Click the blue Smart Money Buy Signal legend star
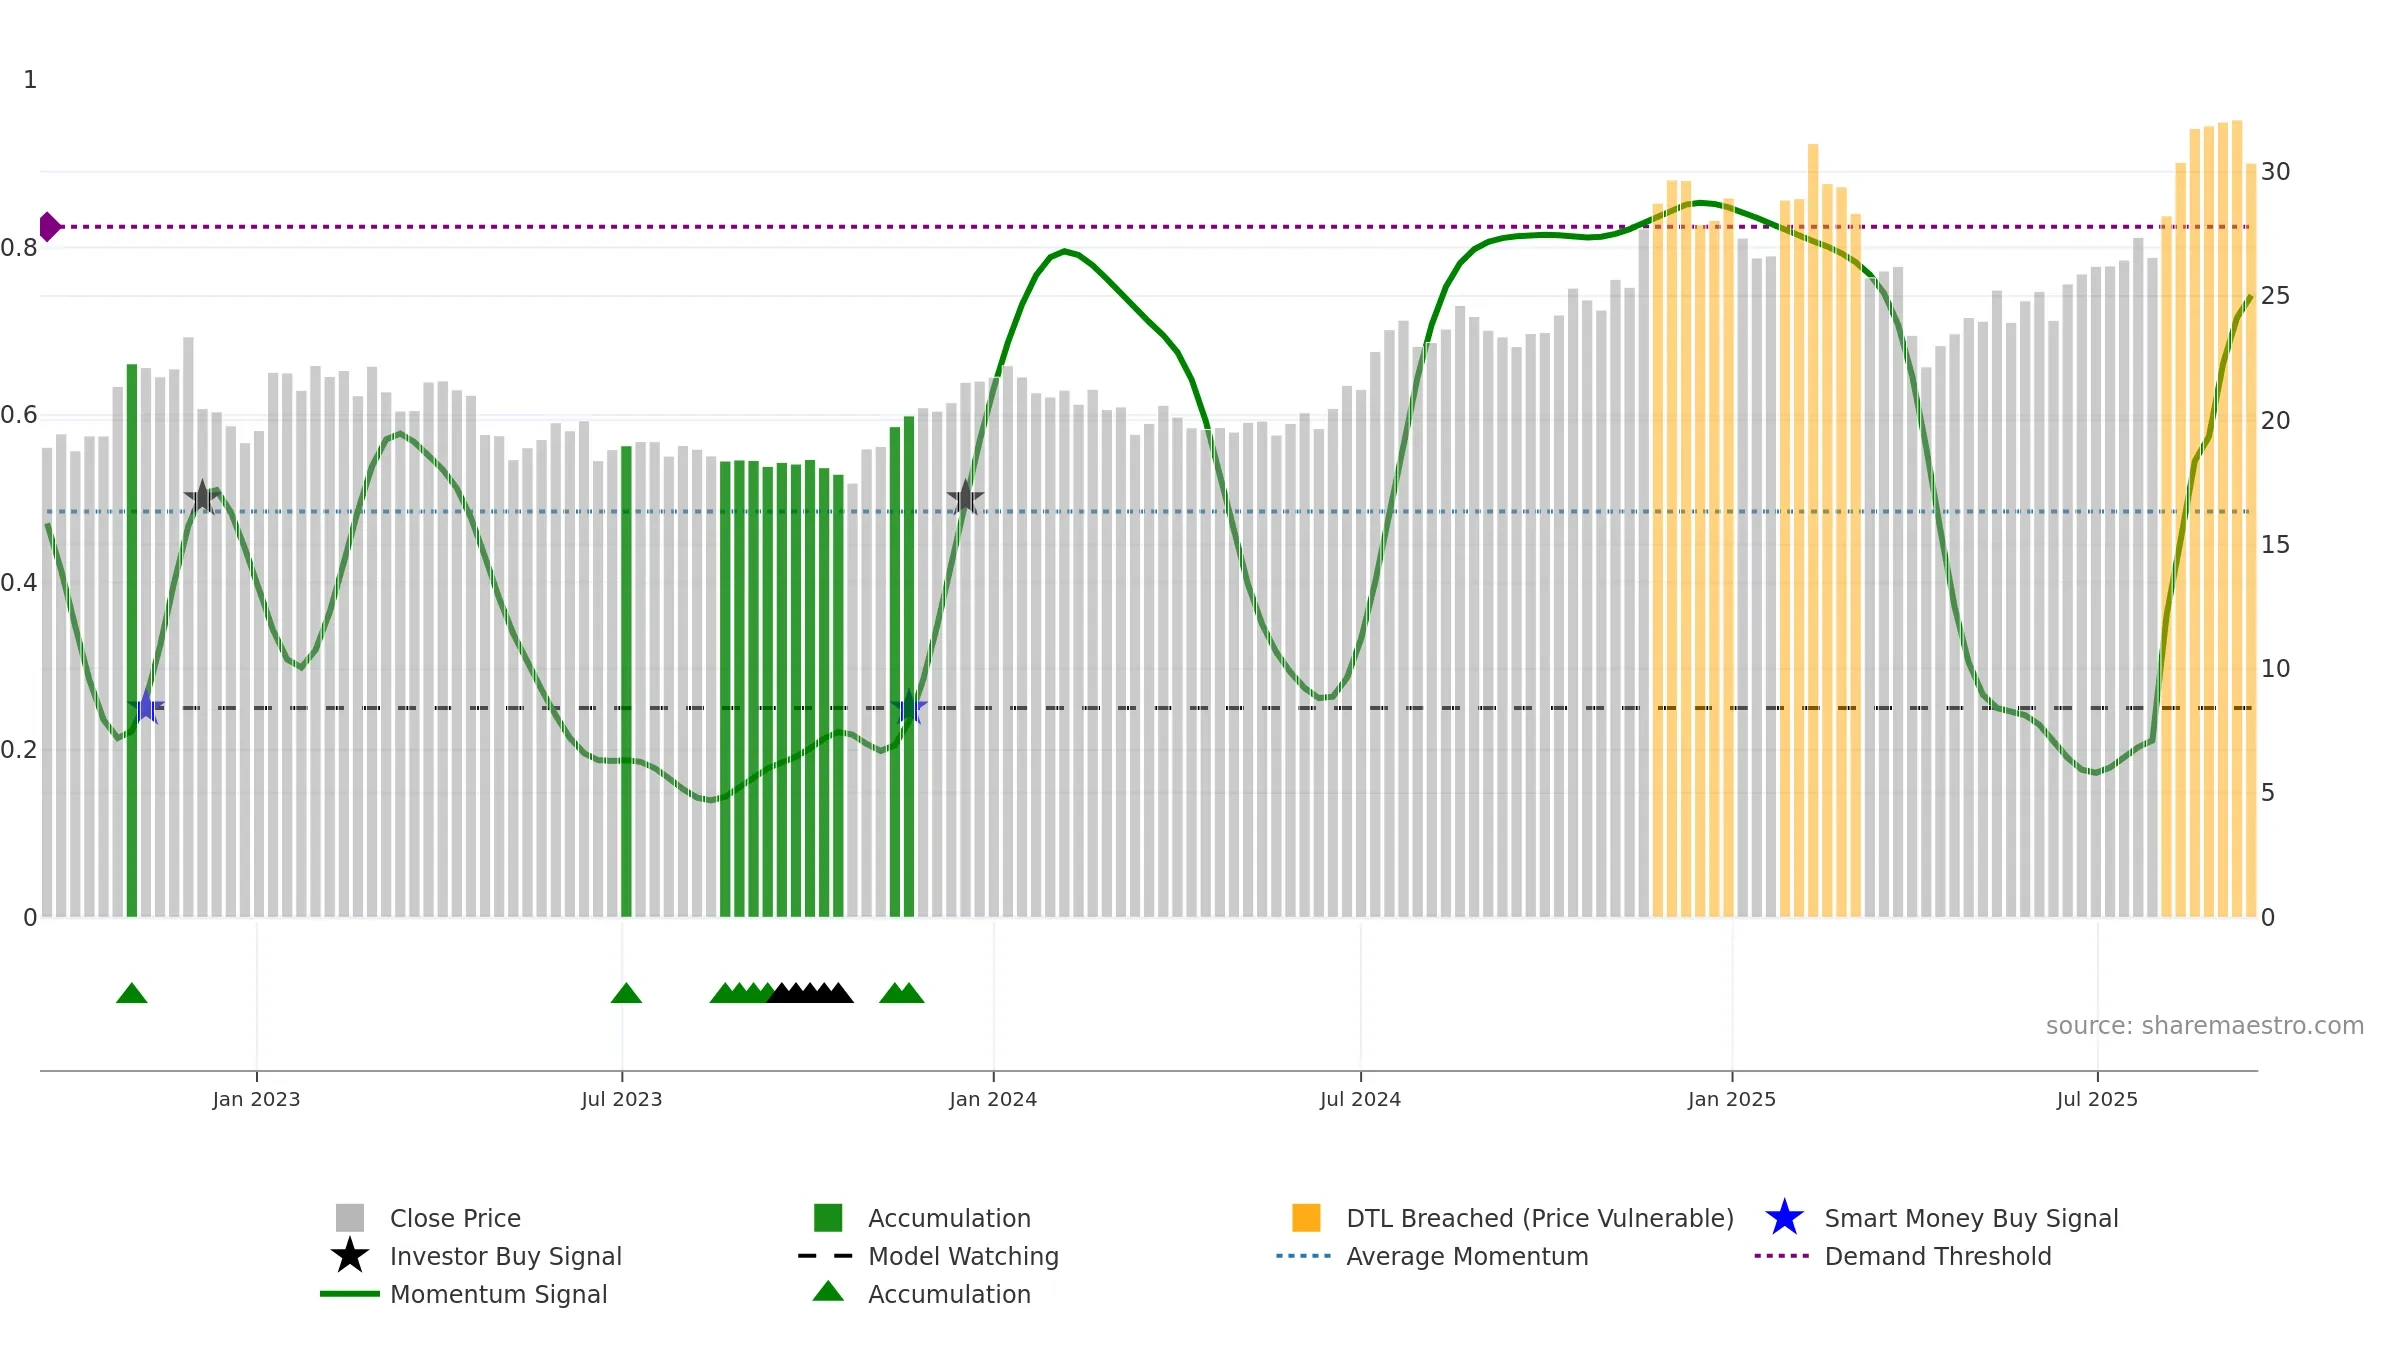Viewport: 2400px width, 1350px height. [1784, 1218]
